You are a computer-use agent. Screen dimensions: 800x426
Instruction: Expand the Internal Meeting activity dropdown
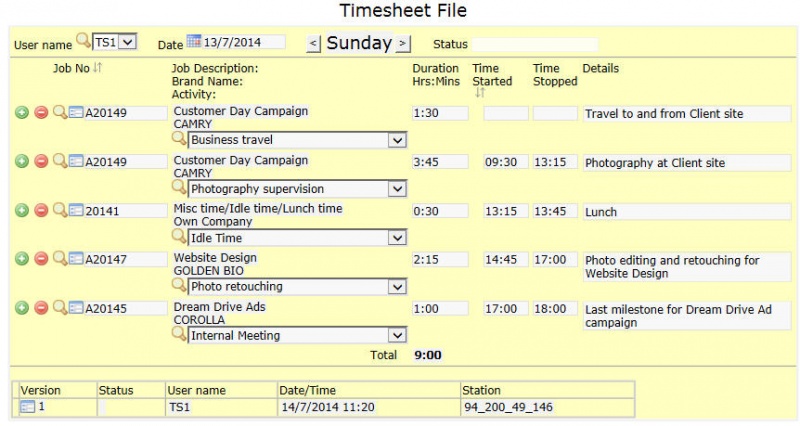(397, 335)
